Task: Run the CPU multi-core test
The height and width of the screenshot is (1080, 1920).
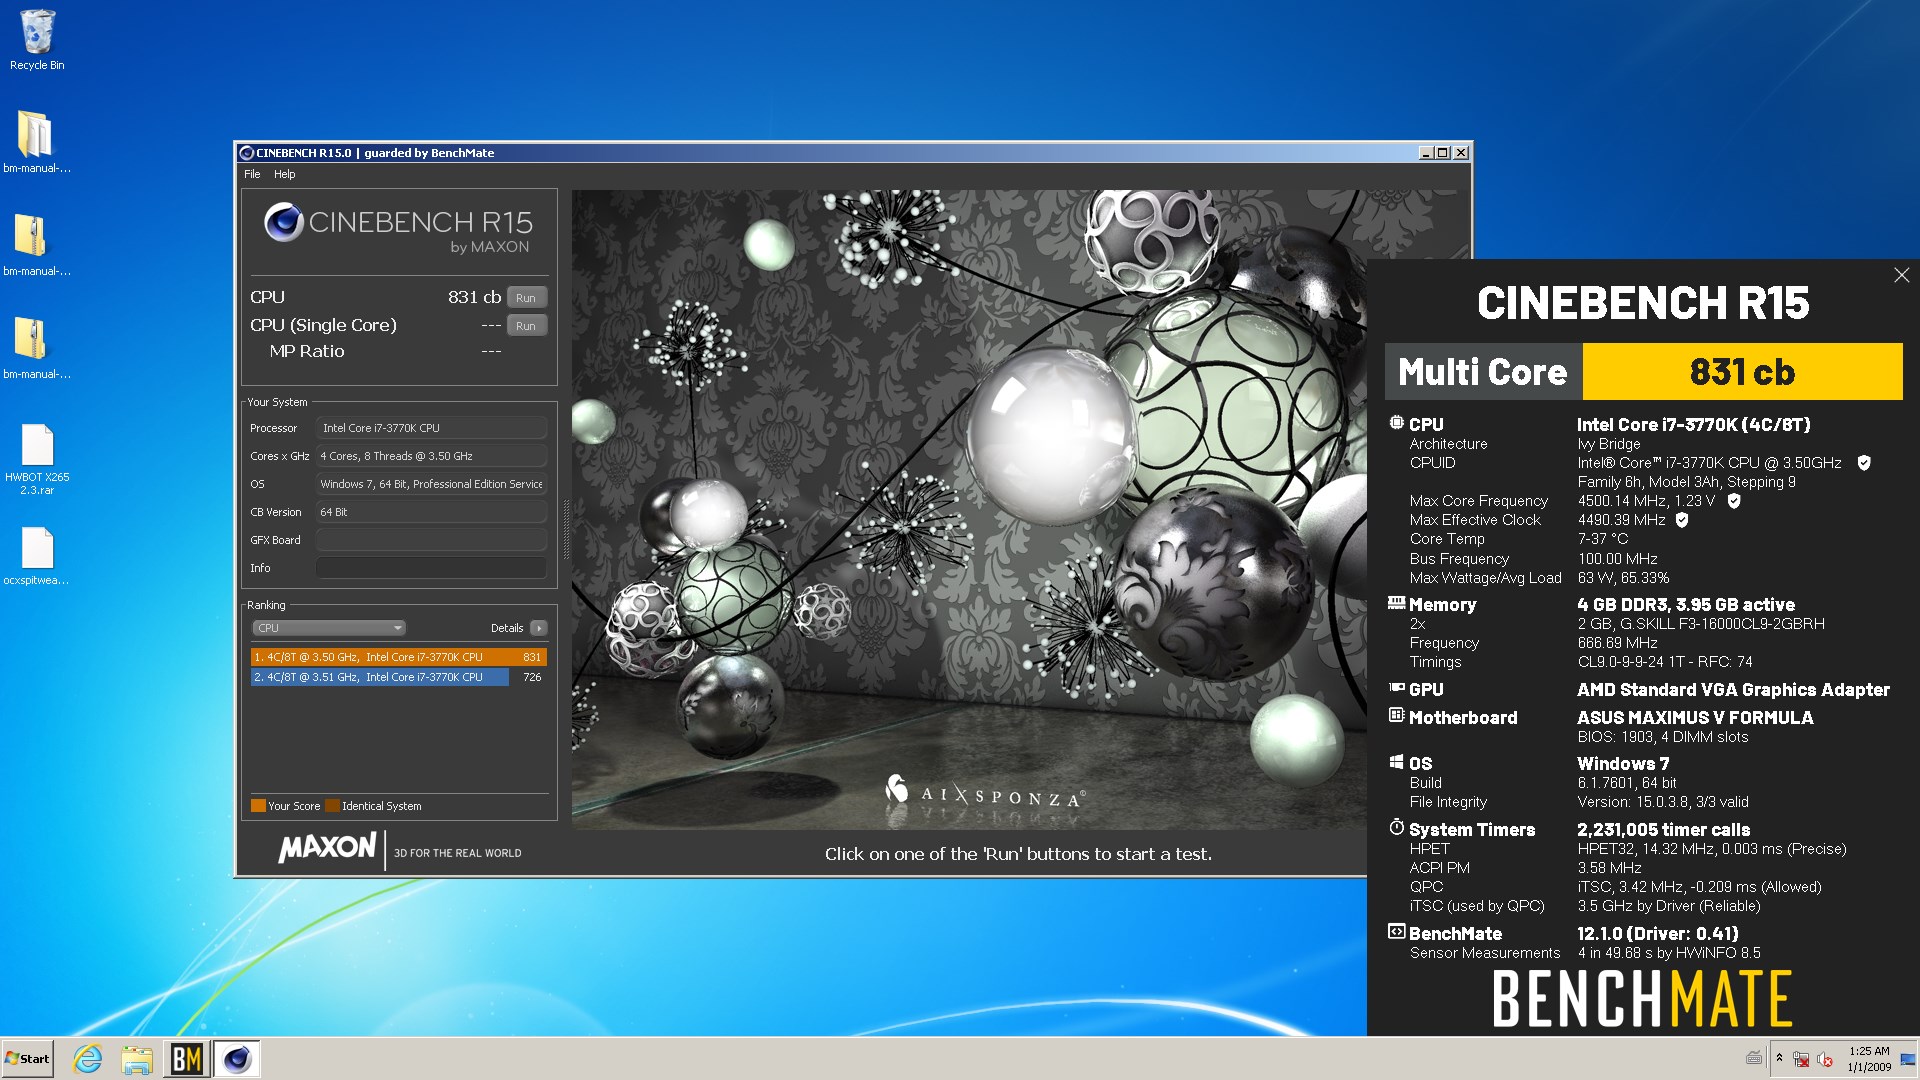Action: click(526, 298)
